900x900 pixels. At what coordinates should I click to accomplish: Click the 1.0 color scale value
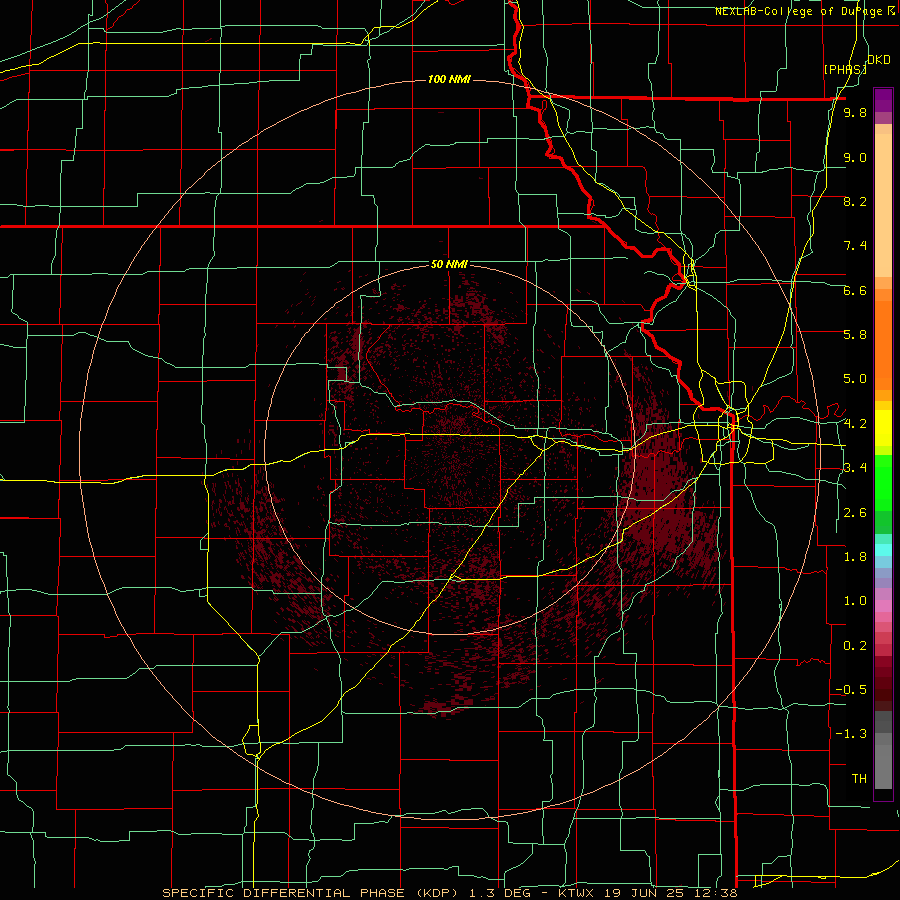coord(855,601)
